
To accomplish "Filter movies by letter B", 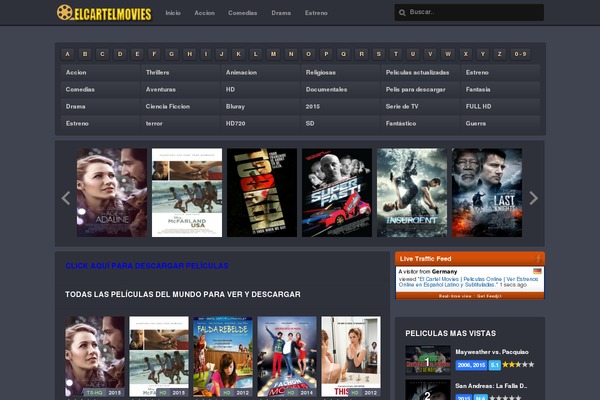I will coord(85,54).
